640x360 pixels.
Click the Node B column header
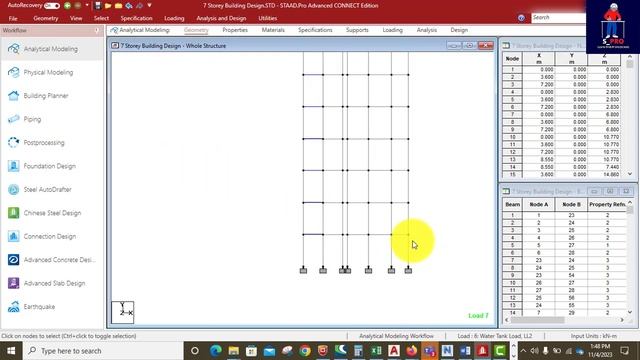(571, 204)
